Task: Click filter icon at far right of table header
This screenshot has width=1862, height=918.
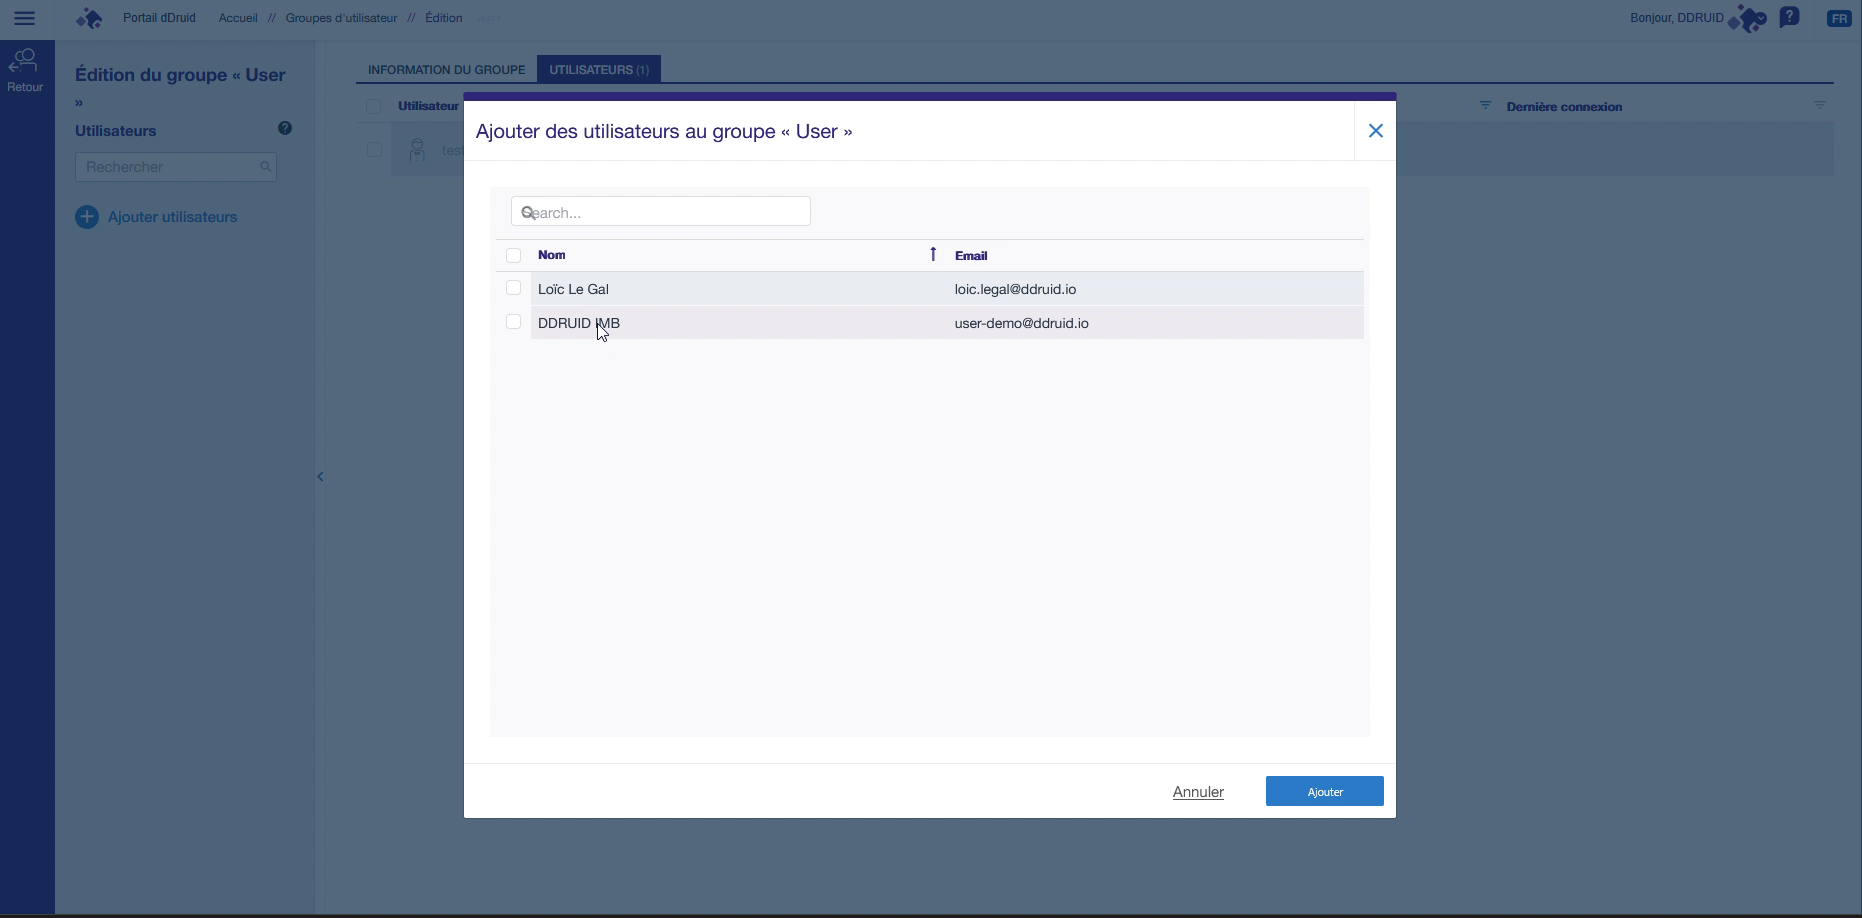Action: coord(1820,106)
